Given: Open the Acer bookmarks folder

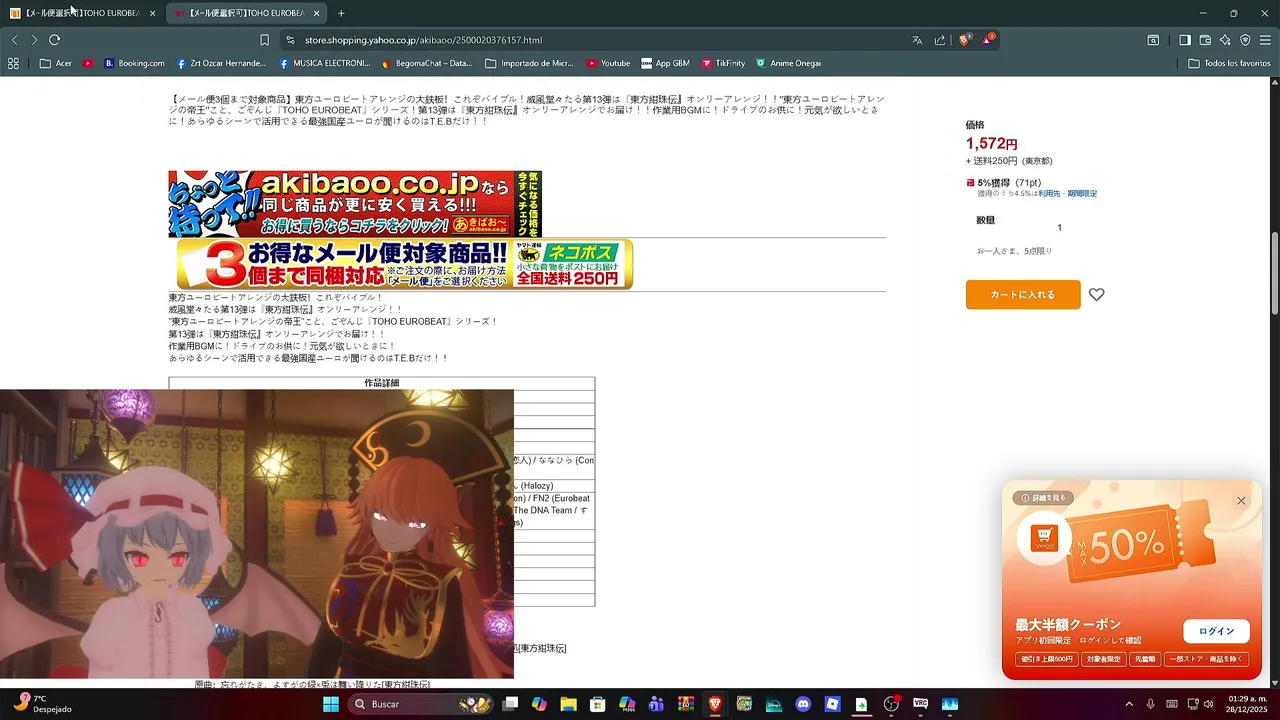Looking at the screenshot, I should coord(55,63).
